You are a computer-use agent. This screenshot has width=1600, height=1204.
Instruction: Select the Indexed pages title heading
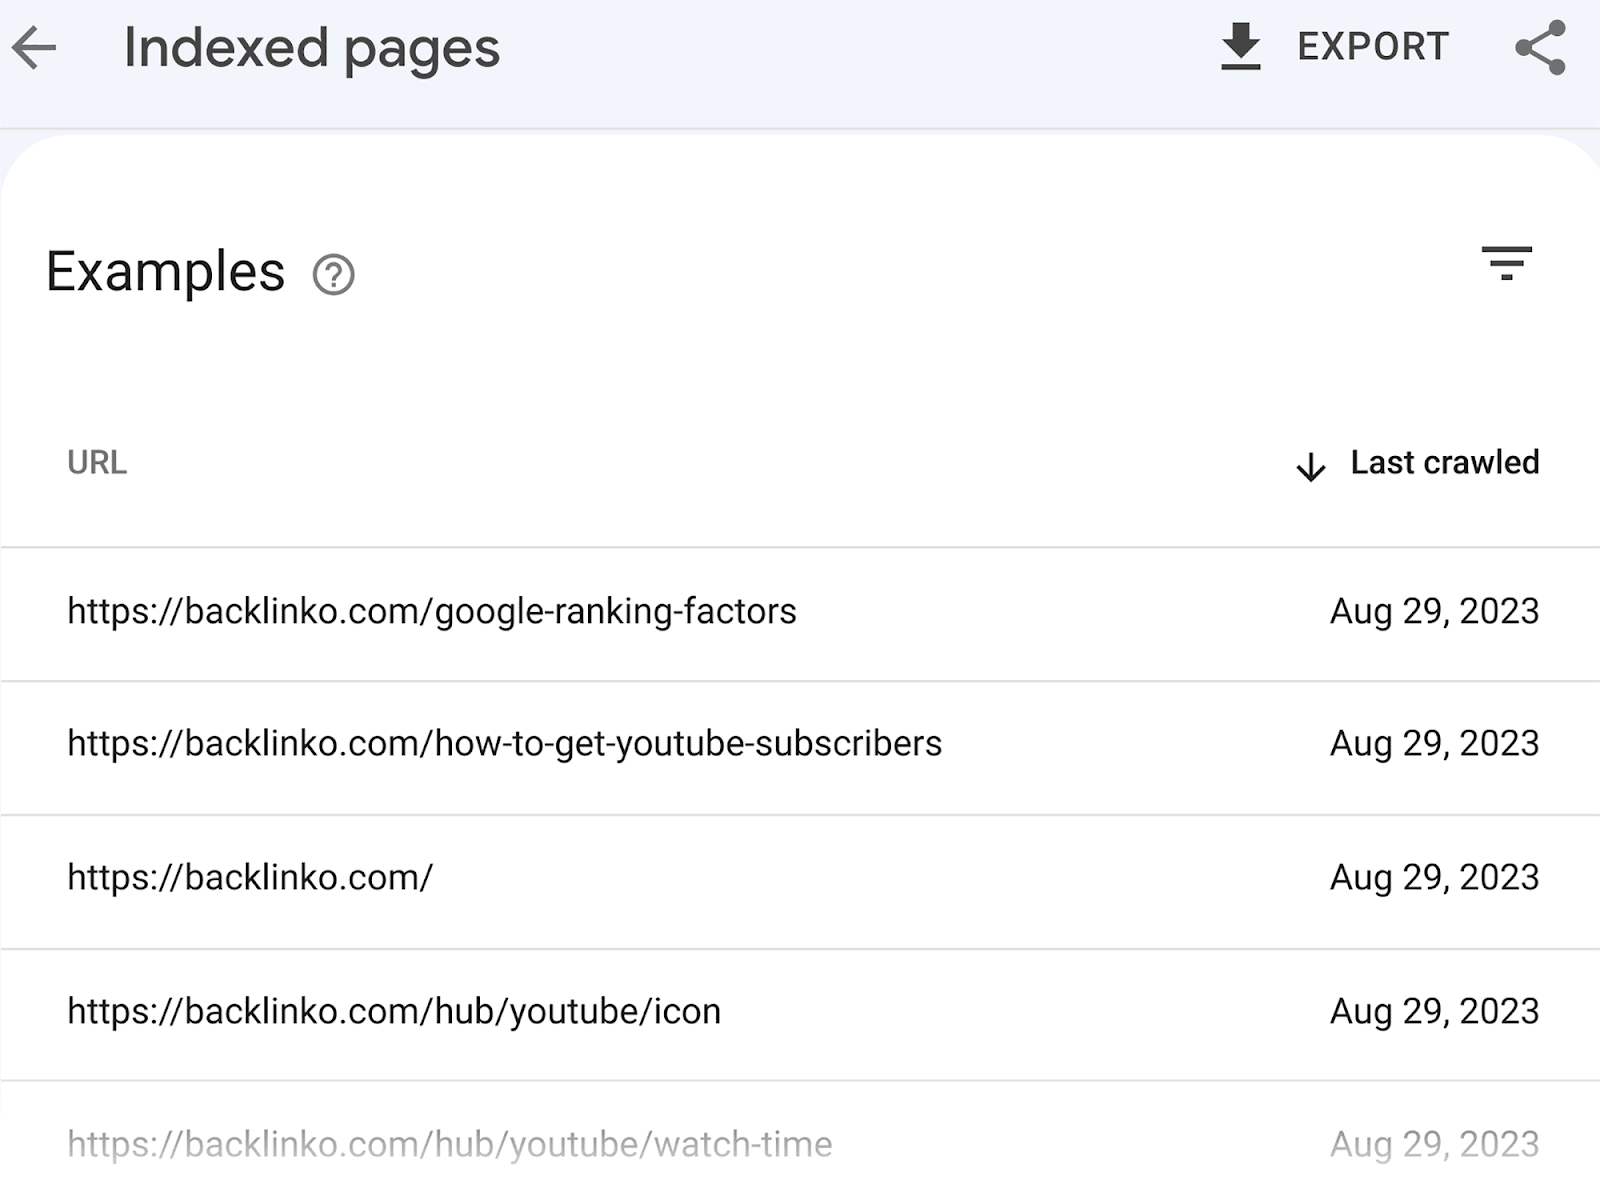[x=312, y=48]
